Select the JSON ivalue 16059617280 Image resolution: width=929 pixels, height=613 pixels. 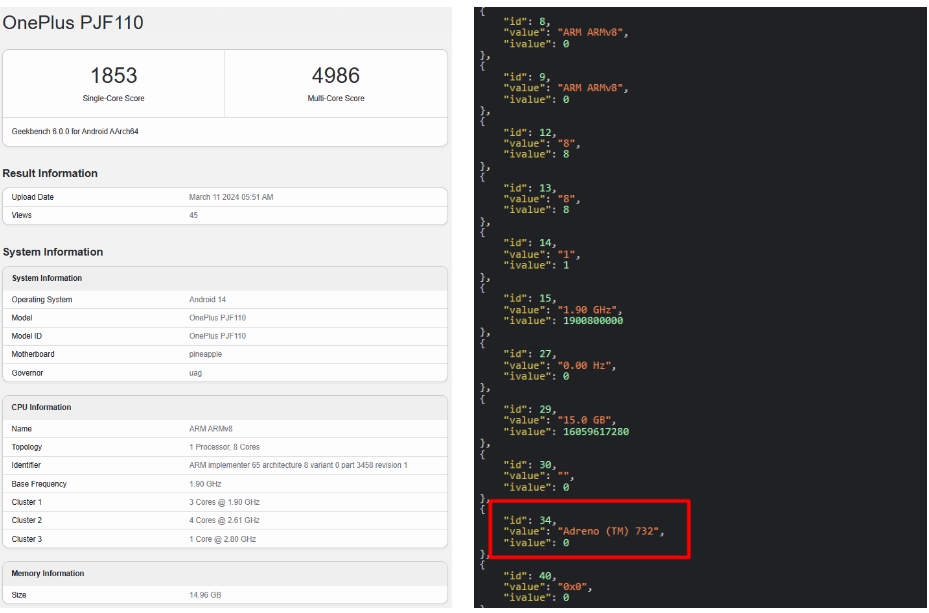pyautogui.click(x=596, y=432)
